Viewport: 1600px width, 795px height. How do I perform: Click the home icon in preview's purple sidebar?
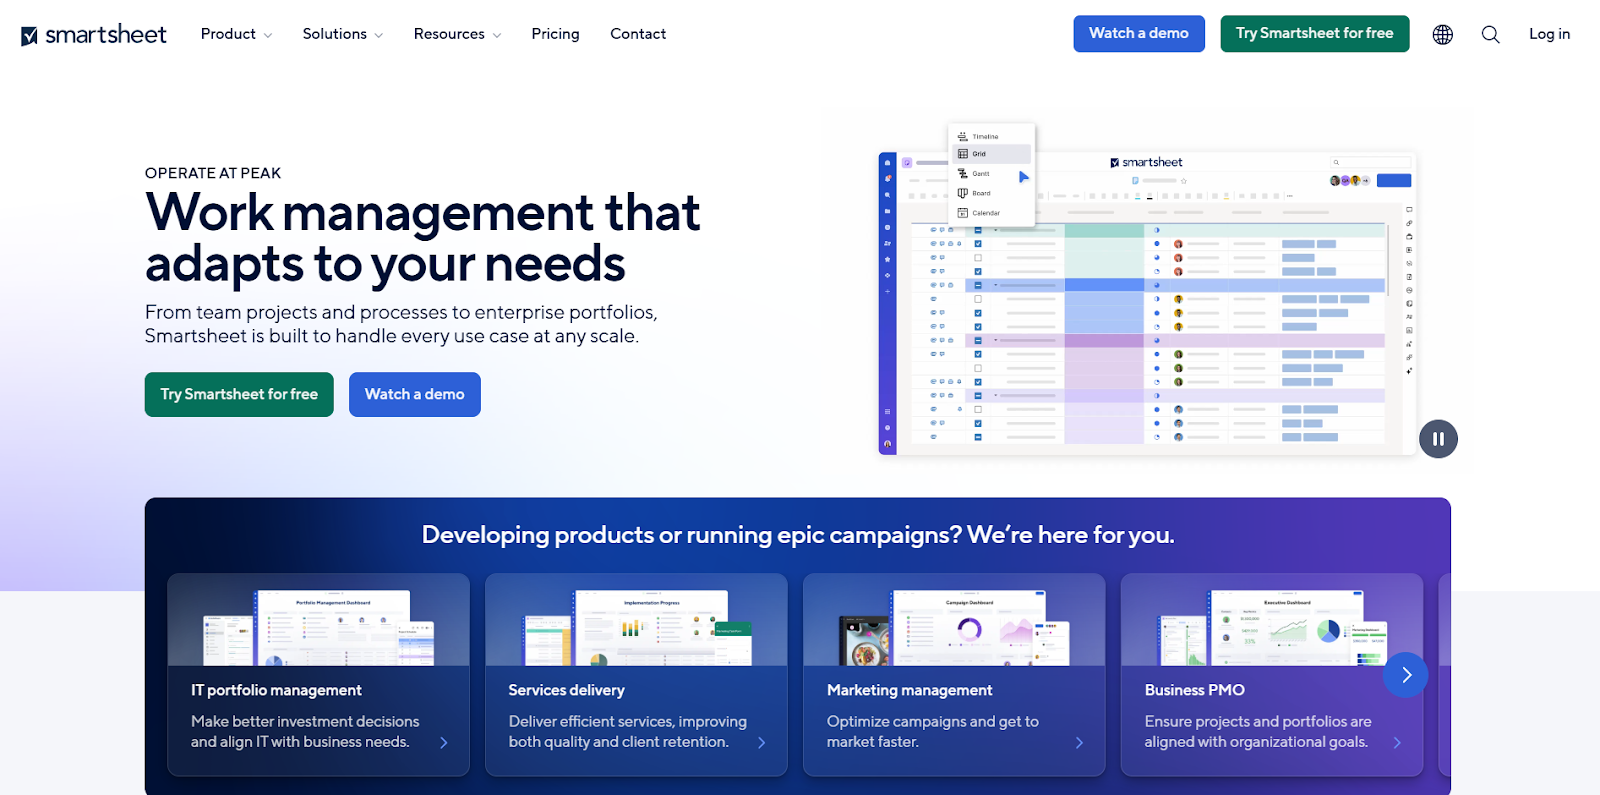(x=887, y=163)
